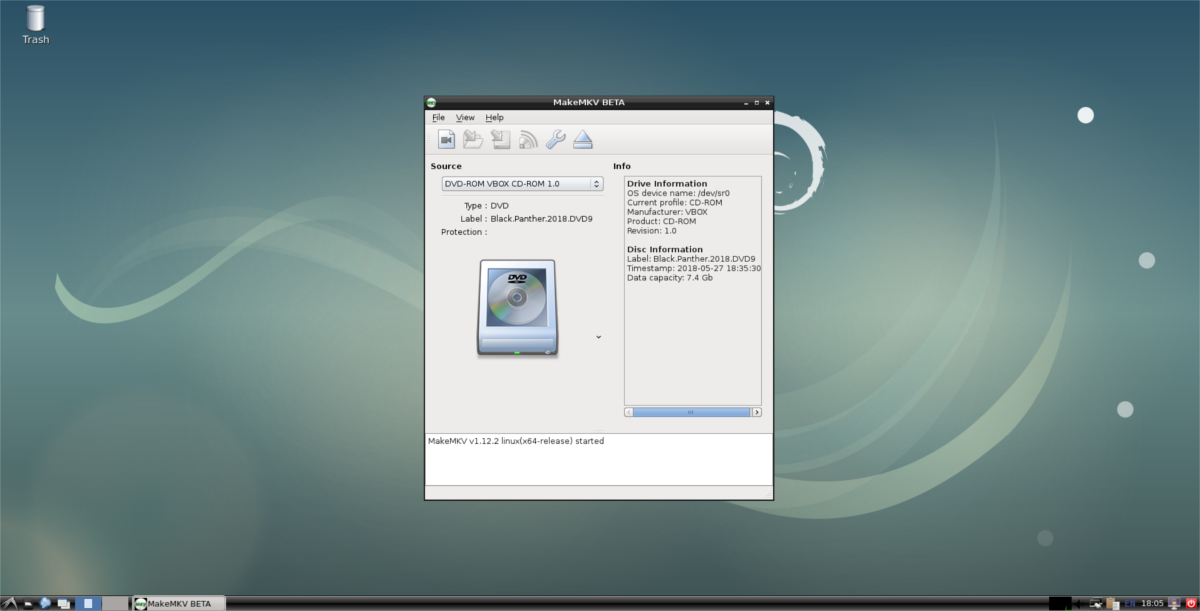Click the 'Type : DVD' text
Image resolution: width=1200 pixels, height=611 pixels.
coord(486,205)
